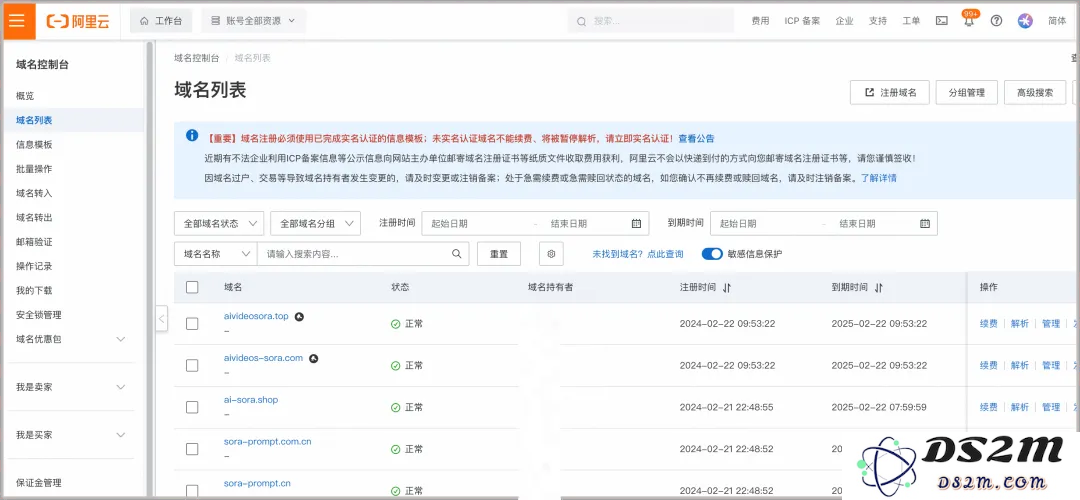This screenshot has height=500, width=1080.
Task: Open the expiry date calendar icon
Action: click(x=924, y=223)
